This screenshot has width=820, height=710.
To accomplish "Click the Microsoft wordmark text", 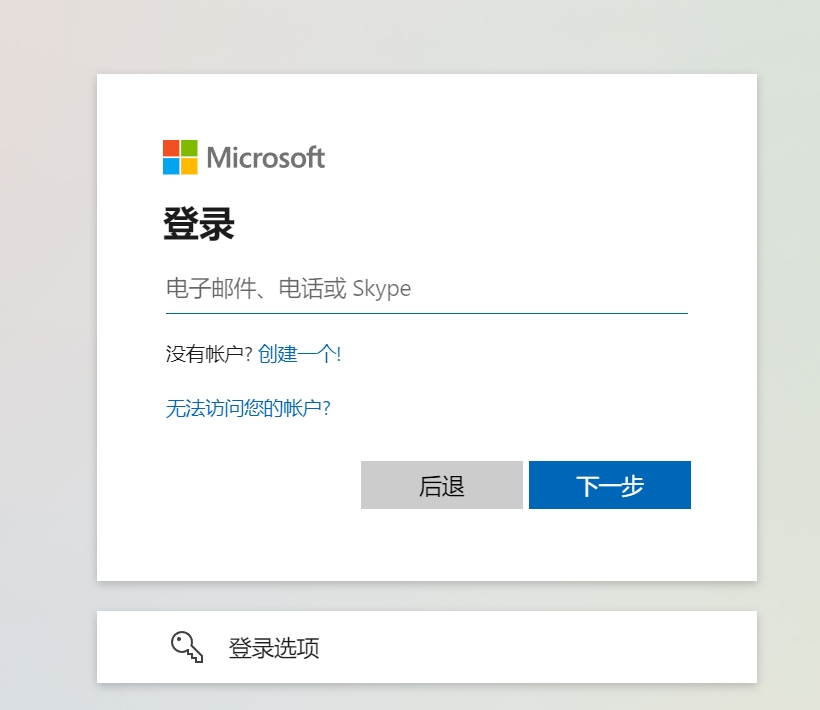I will coord(266,157).
